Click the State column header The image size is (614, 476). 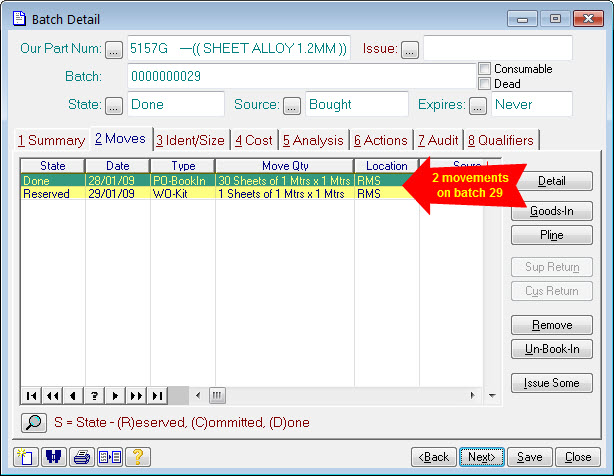(52, 166)
